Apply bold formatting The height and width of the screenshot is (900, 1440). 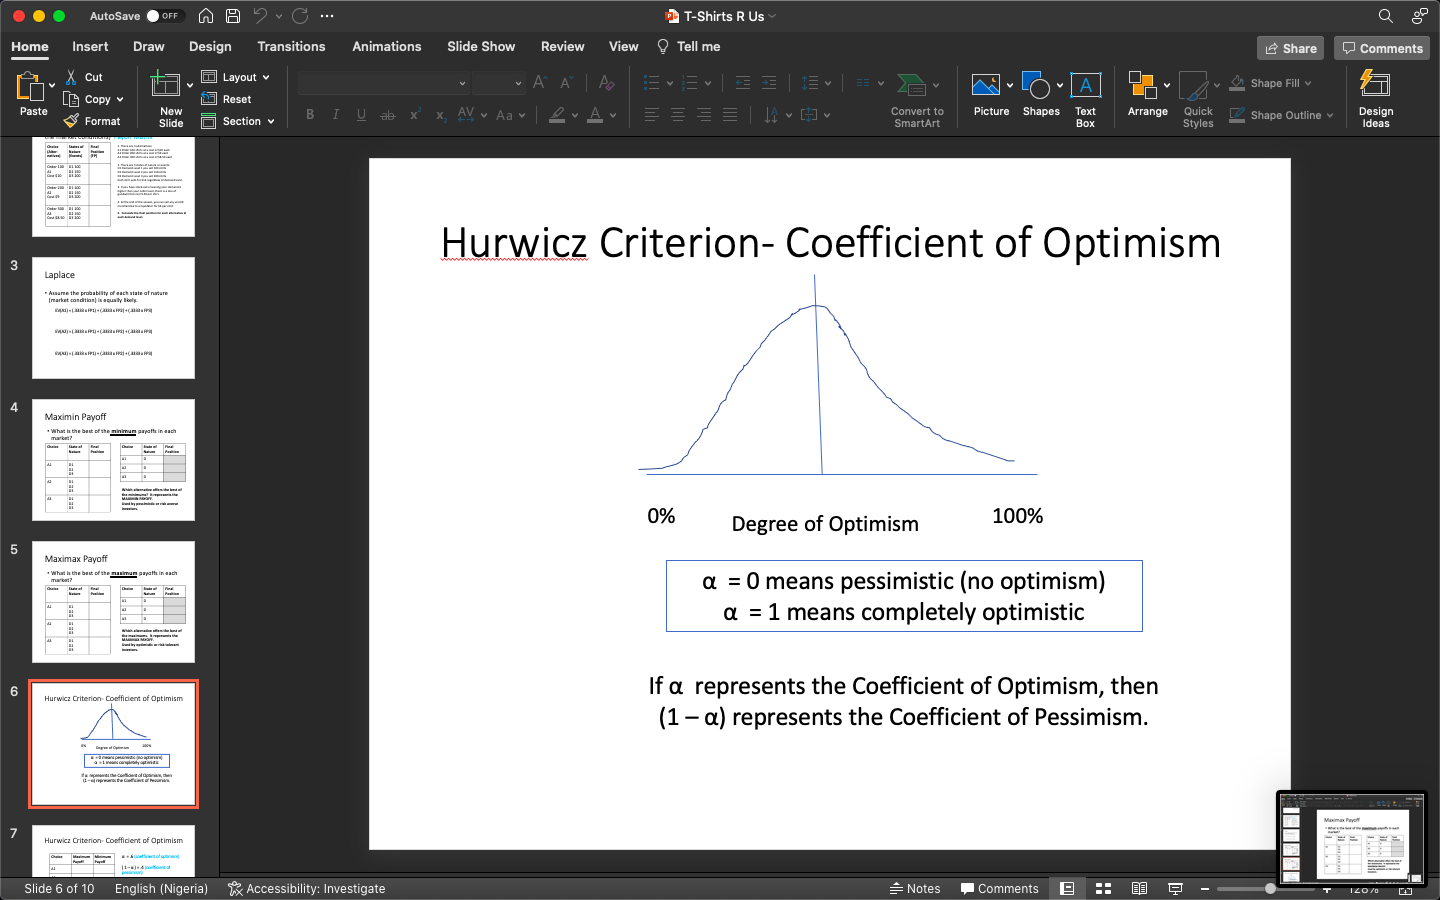[x=310, y=115]
